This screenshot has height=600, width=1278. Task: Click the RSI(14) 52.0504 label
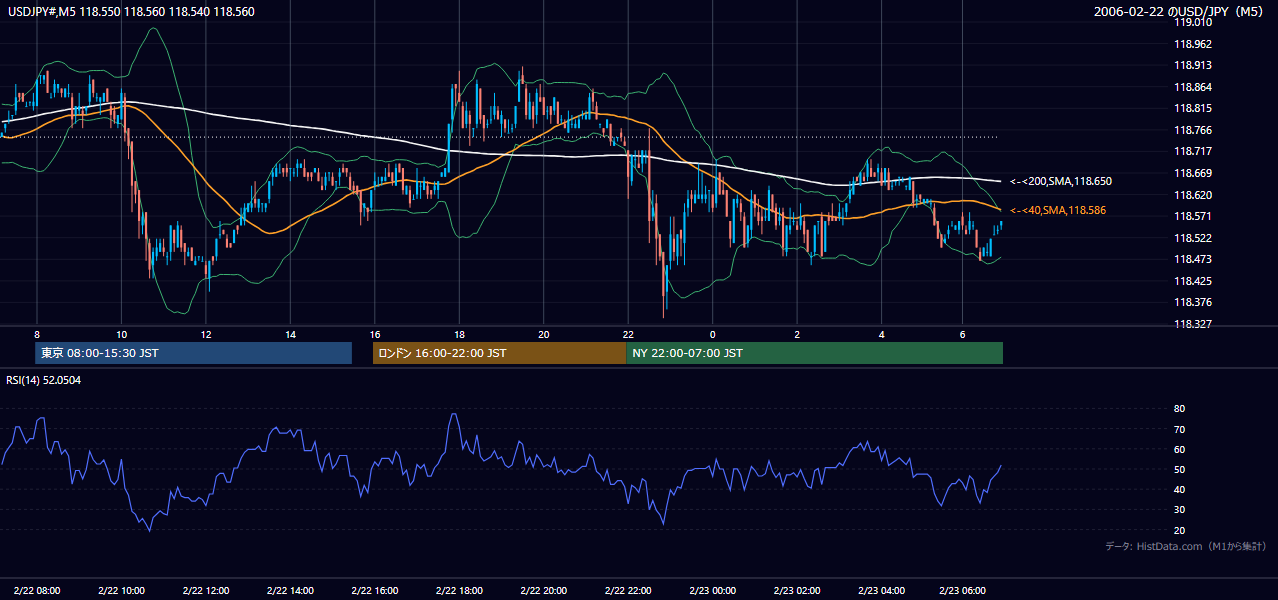(44, 380)
